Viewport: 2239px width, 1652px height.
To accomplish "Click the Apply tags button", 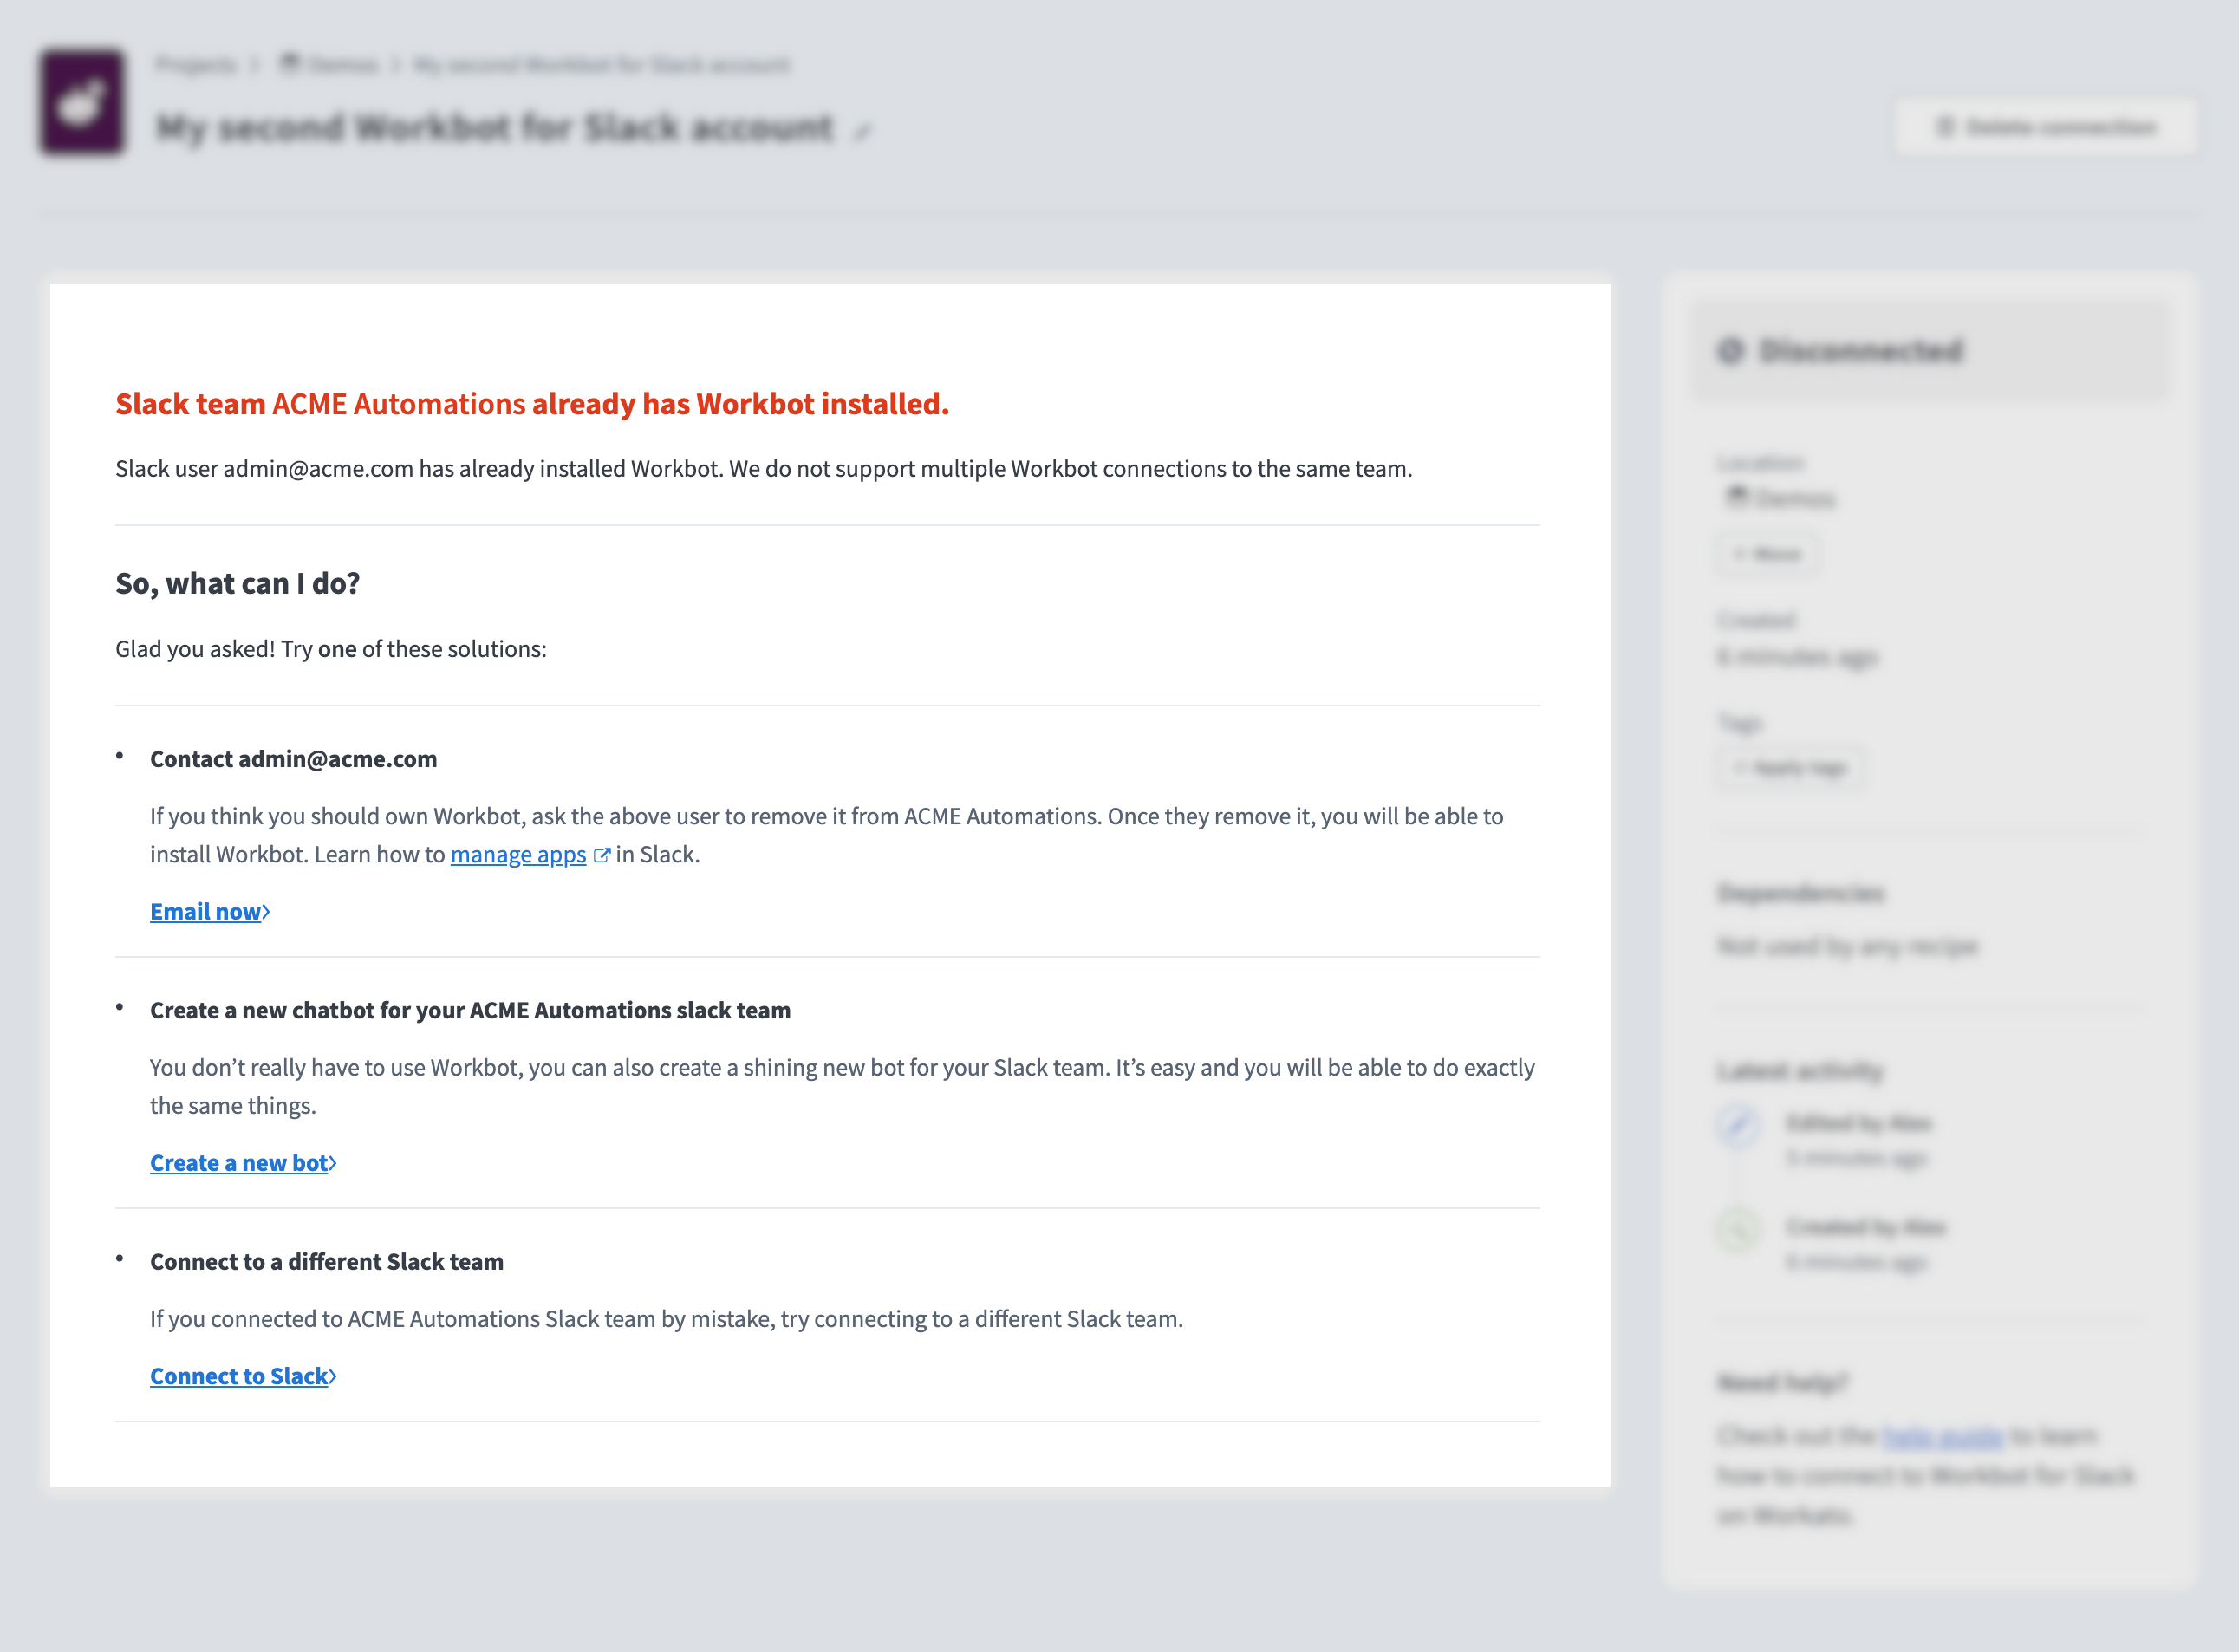I will coord(1790,767).
